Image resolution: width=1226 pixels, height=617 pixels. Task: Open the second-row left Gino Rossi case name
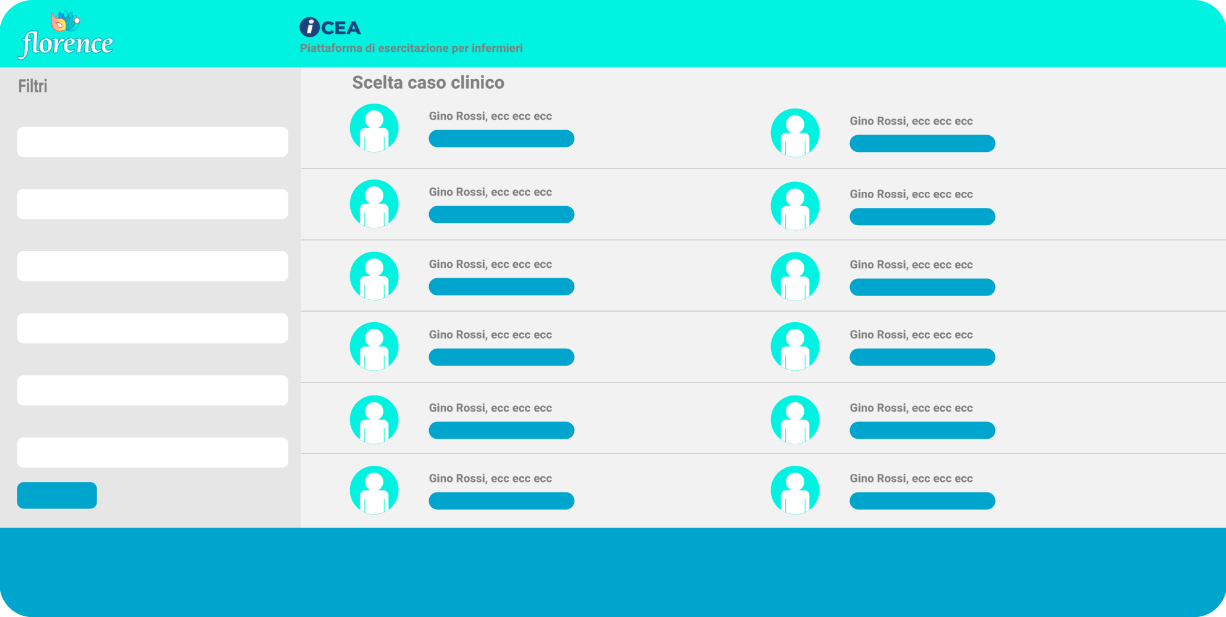tap(490, 192)
